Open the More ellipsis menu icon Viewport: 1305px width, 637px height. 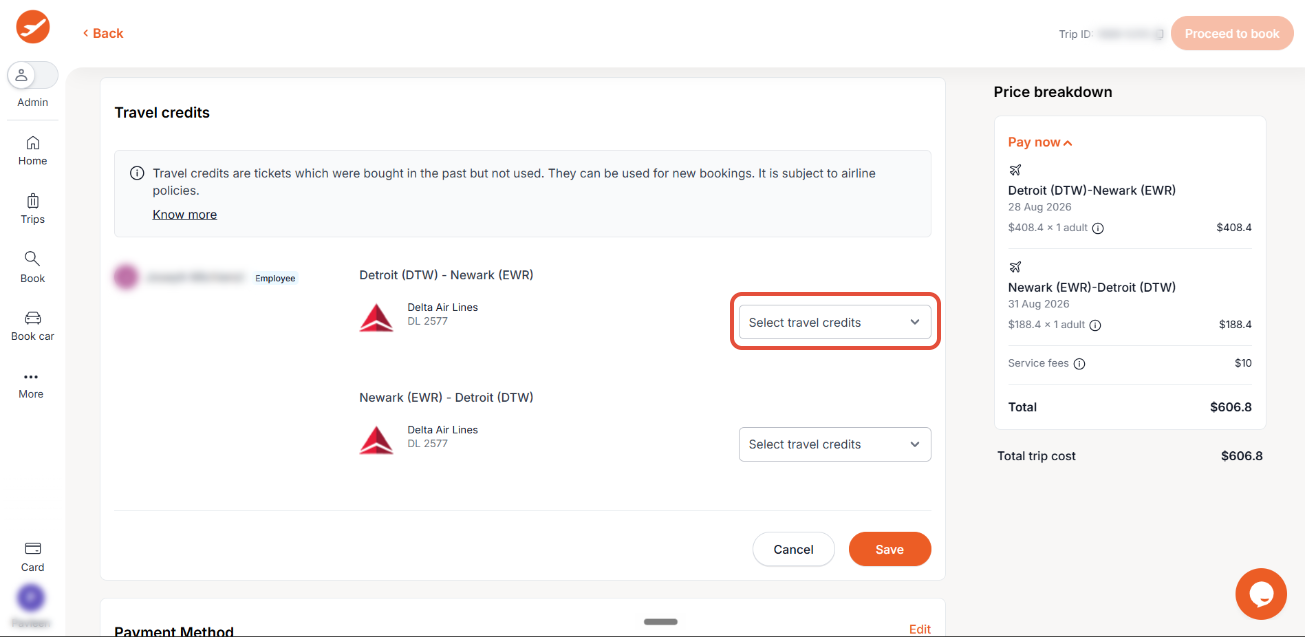coord(31,377)
